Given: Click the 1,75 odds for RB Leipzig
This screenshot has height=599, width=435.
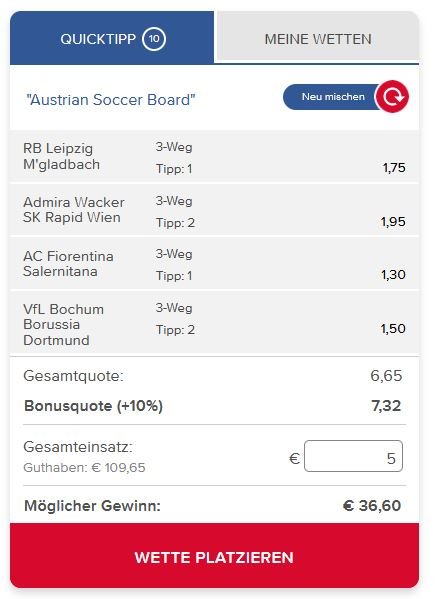Looking at the screenshot, I should 394,168.
